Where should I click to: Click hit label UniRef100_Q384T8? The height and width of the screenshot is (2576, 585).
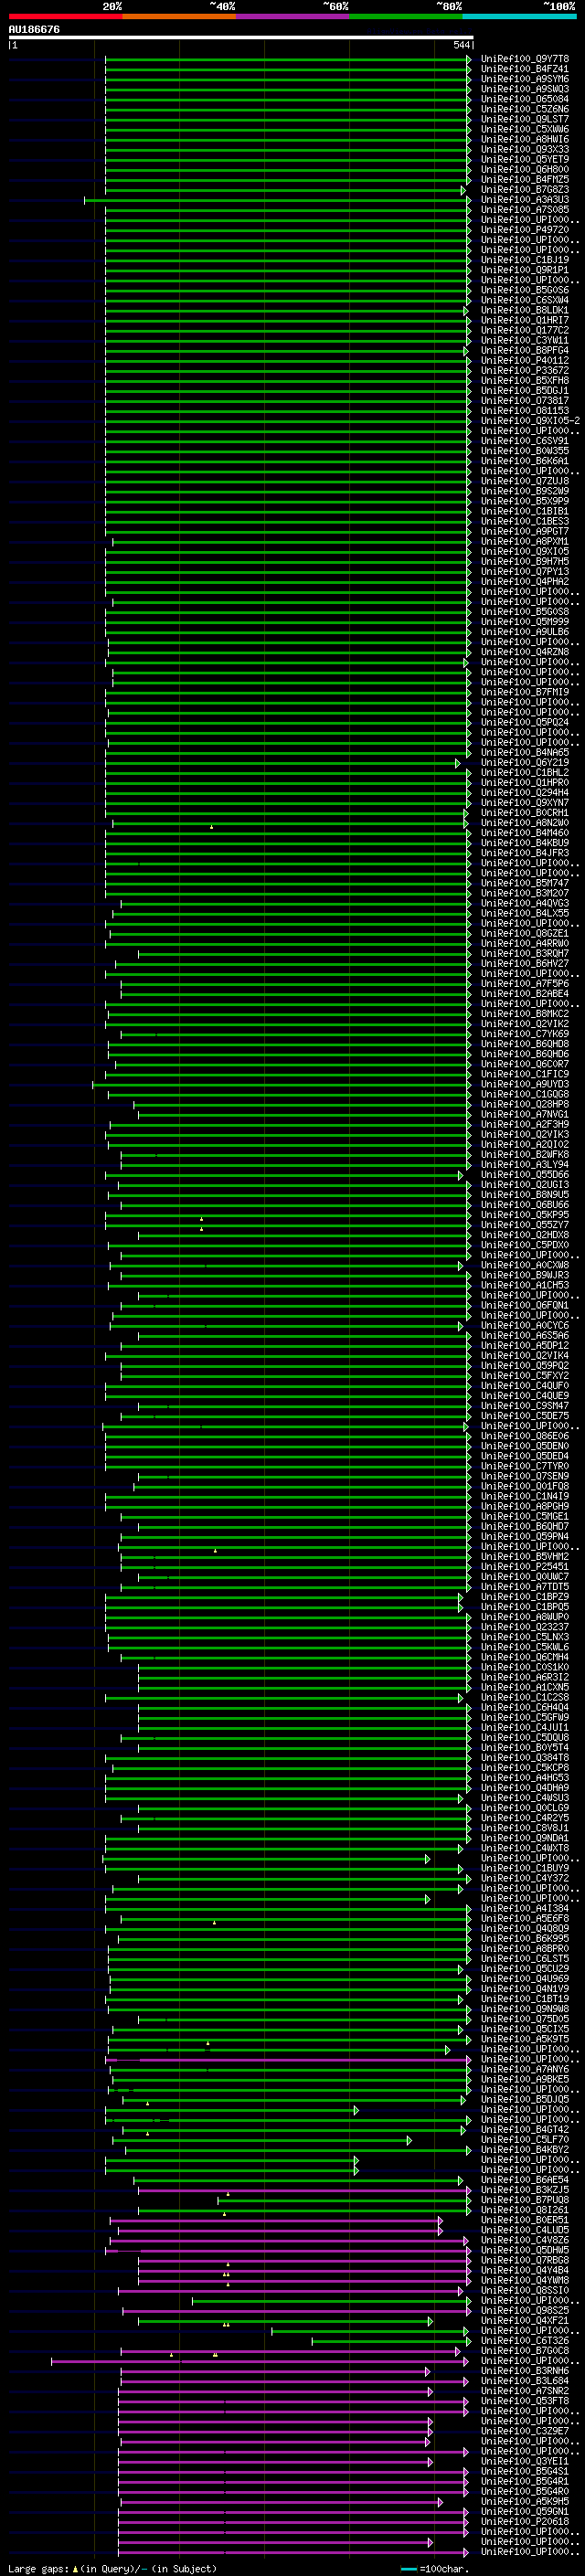tap(524, 1758)
